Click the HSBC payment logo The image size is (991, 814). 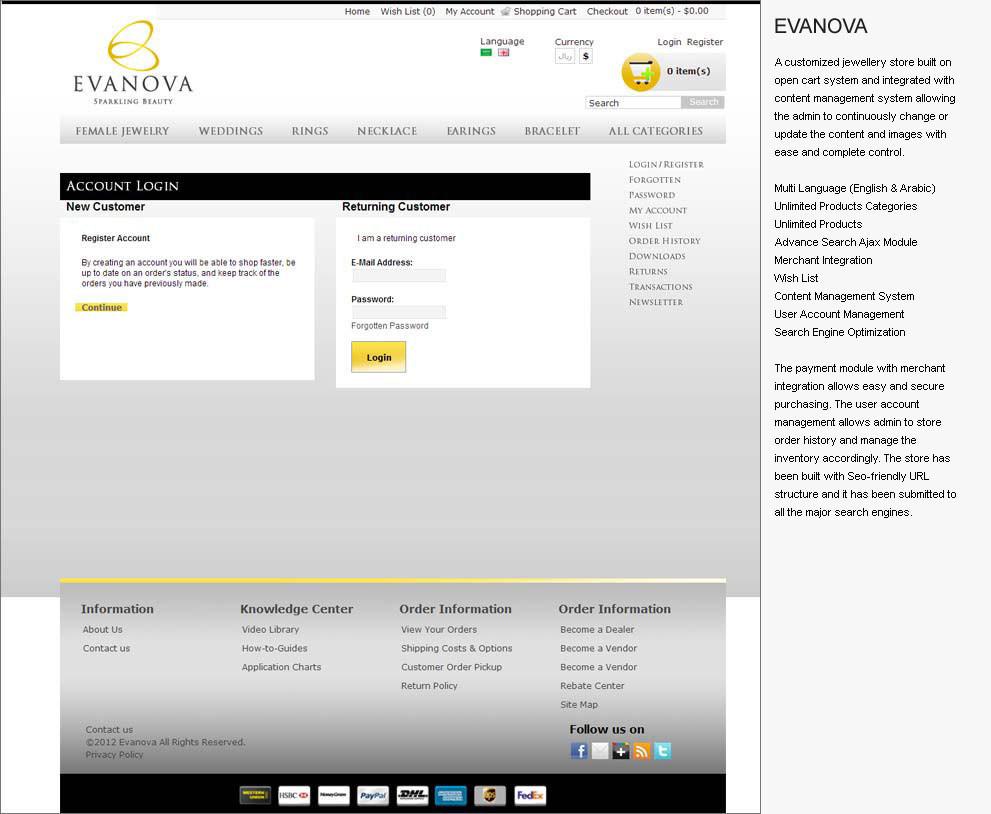[295, 795]
